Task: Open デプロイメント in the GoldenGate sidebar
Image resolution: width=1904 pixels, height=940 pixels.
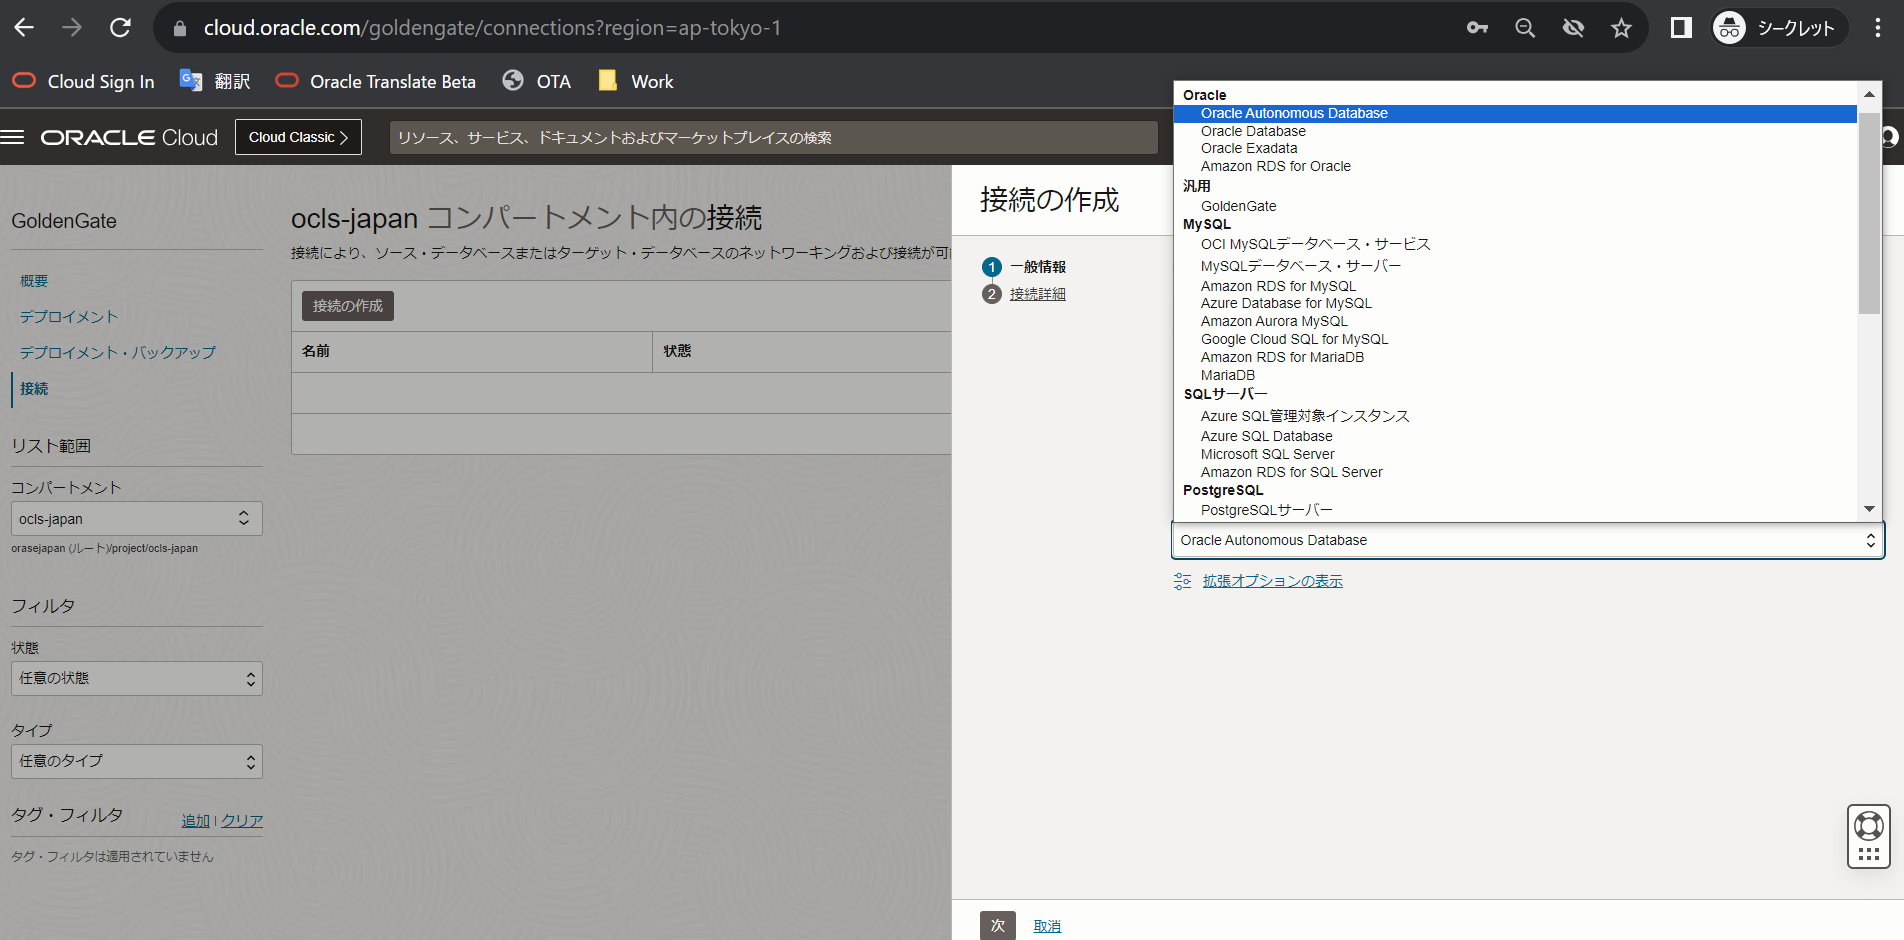Action: 69,317
